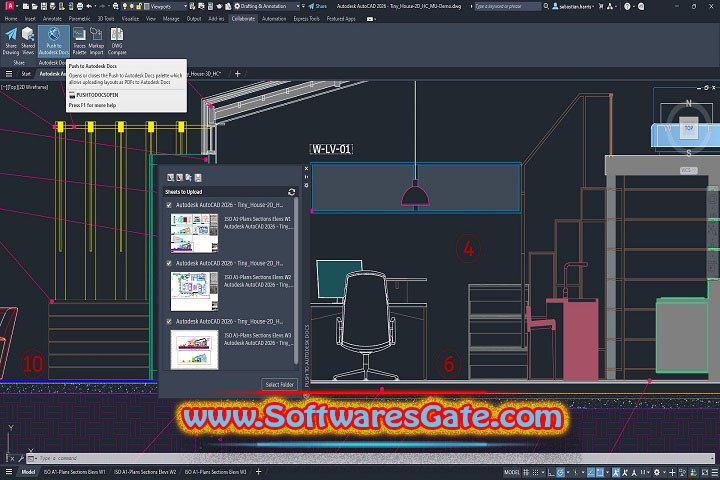Screen dimensions: 720x480
Task: Add a new drawing tab with plus button
Action: click(x=237, y=73)
